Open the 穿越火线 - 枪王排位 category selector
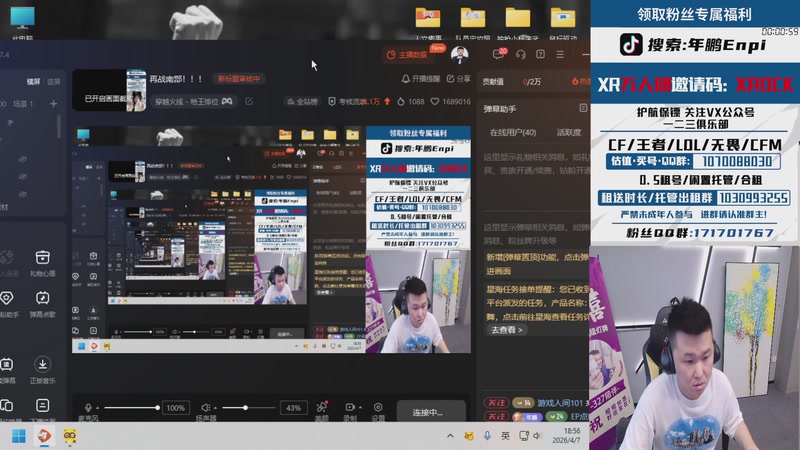This screenshot has height=450, width=800. point(194,102)
